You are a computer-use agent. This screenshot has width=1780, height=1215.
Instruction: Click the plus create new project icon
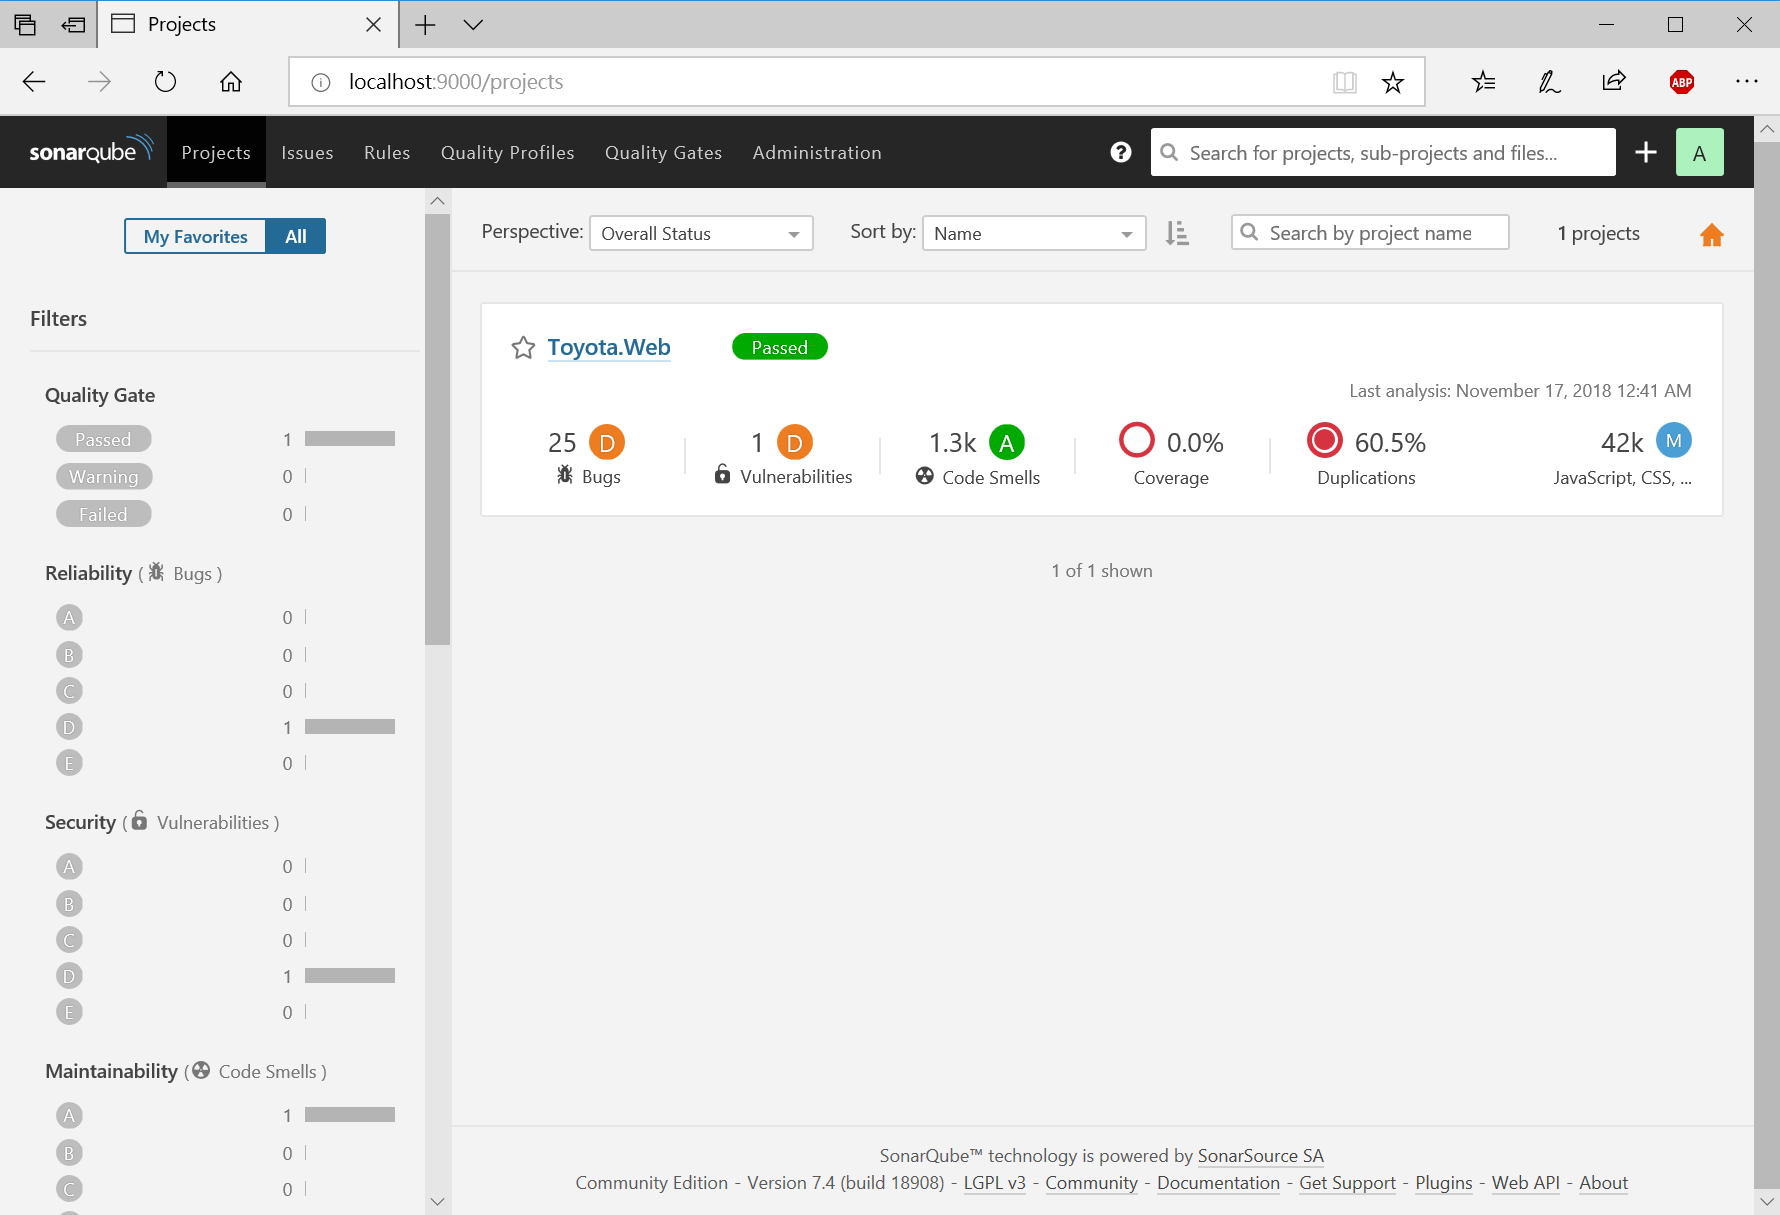1646,152
